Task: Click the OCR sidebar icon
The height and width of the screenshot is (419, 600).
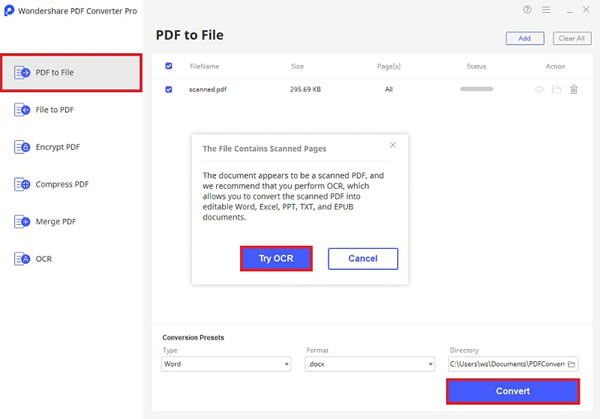Action: click(x=22, y=259)
